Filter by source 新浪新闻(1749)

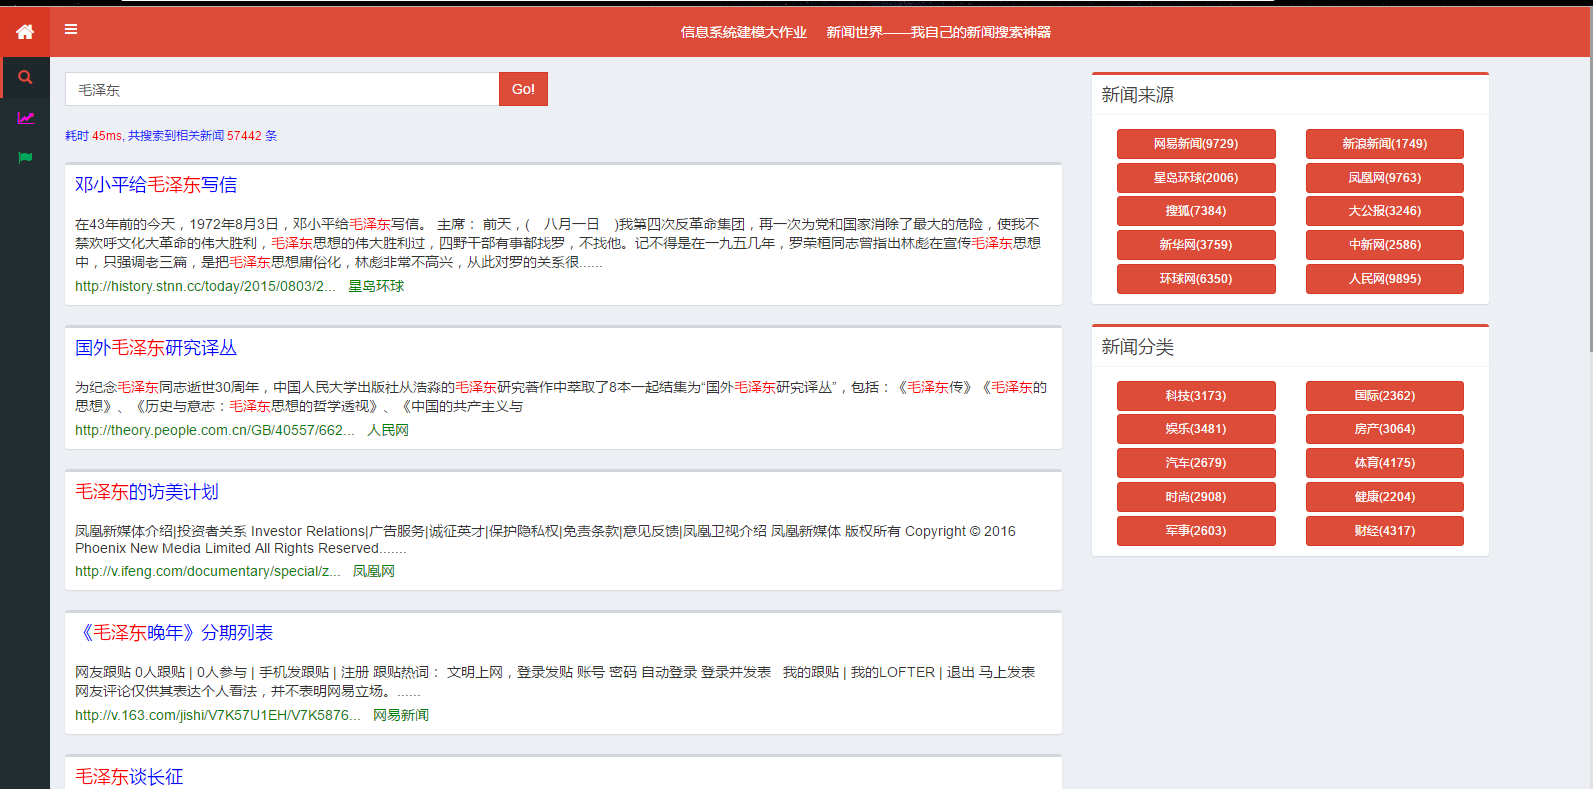click(x=1385, y=144)
